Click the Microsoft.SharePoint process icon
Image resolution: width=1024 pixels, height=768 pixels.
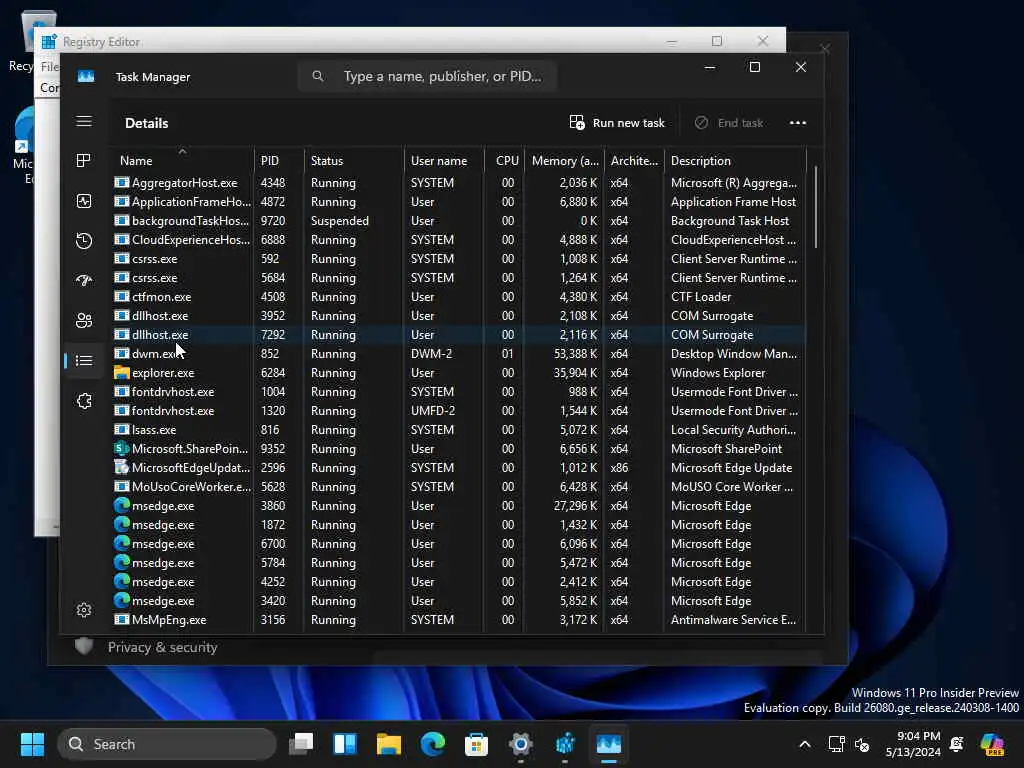click(121, 449)
